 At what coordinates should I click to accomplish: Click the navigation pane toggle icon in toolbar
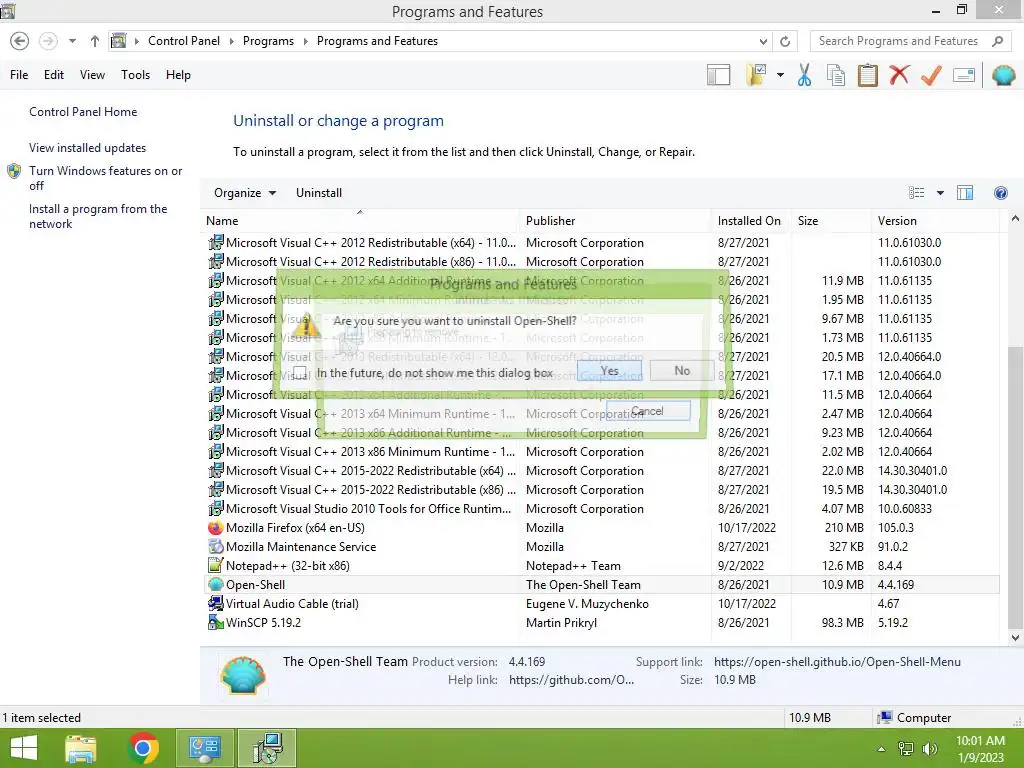[x=718, y=75]
